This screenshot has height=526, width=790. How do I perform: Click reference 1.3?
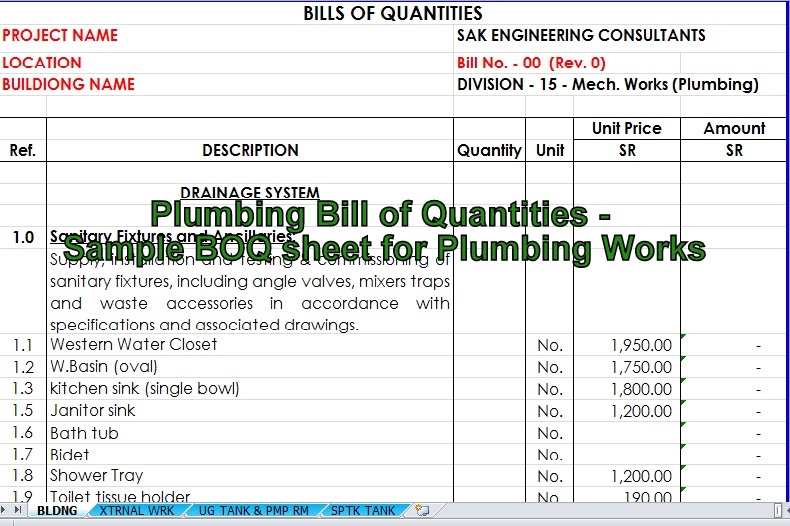pos(23,388)
